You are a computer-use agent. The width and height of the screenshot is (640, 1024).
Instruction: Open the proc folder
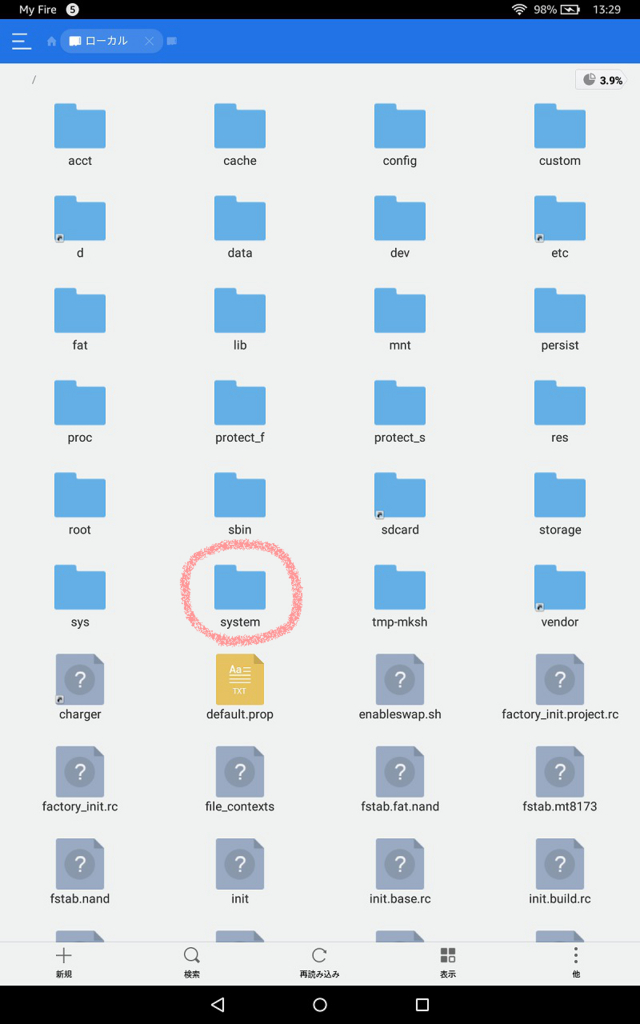point(80,412)
